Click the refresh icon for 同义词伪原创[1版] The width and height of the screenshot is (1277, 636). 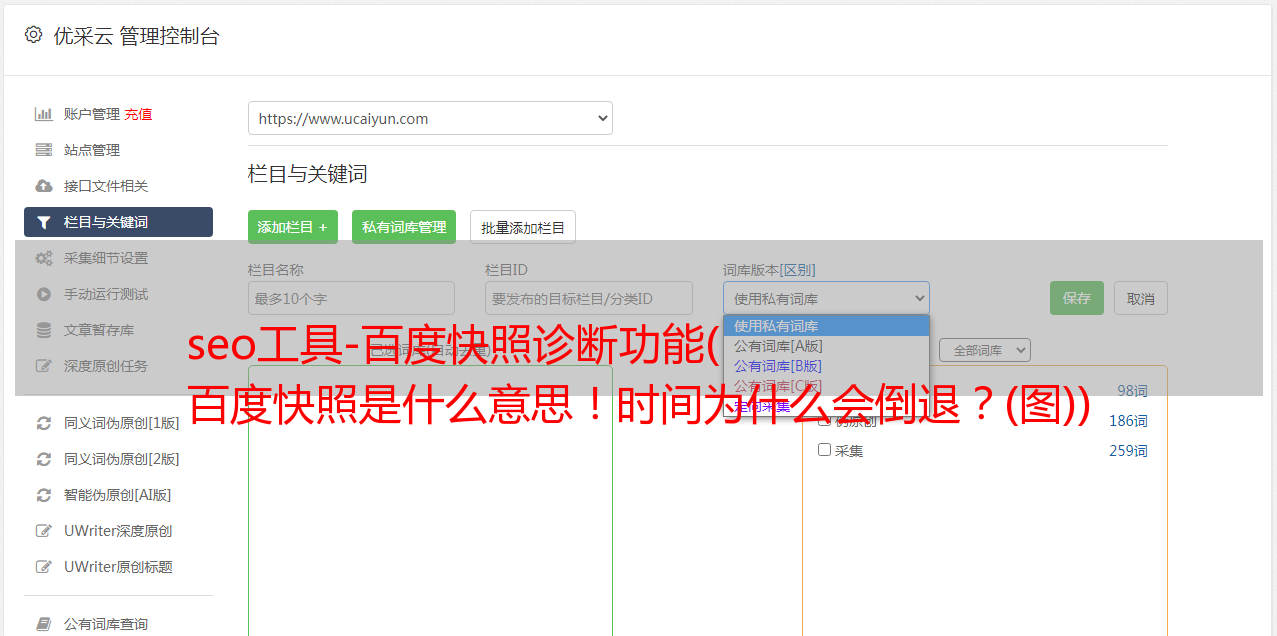[x=44, y=423]
